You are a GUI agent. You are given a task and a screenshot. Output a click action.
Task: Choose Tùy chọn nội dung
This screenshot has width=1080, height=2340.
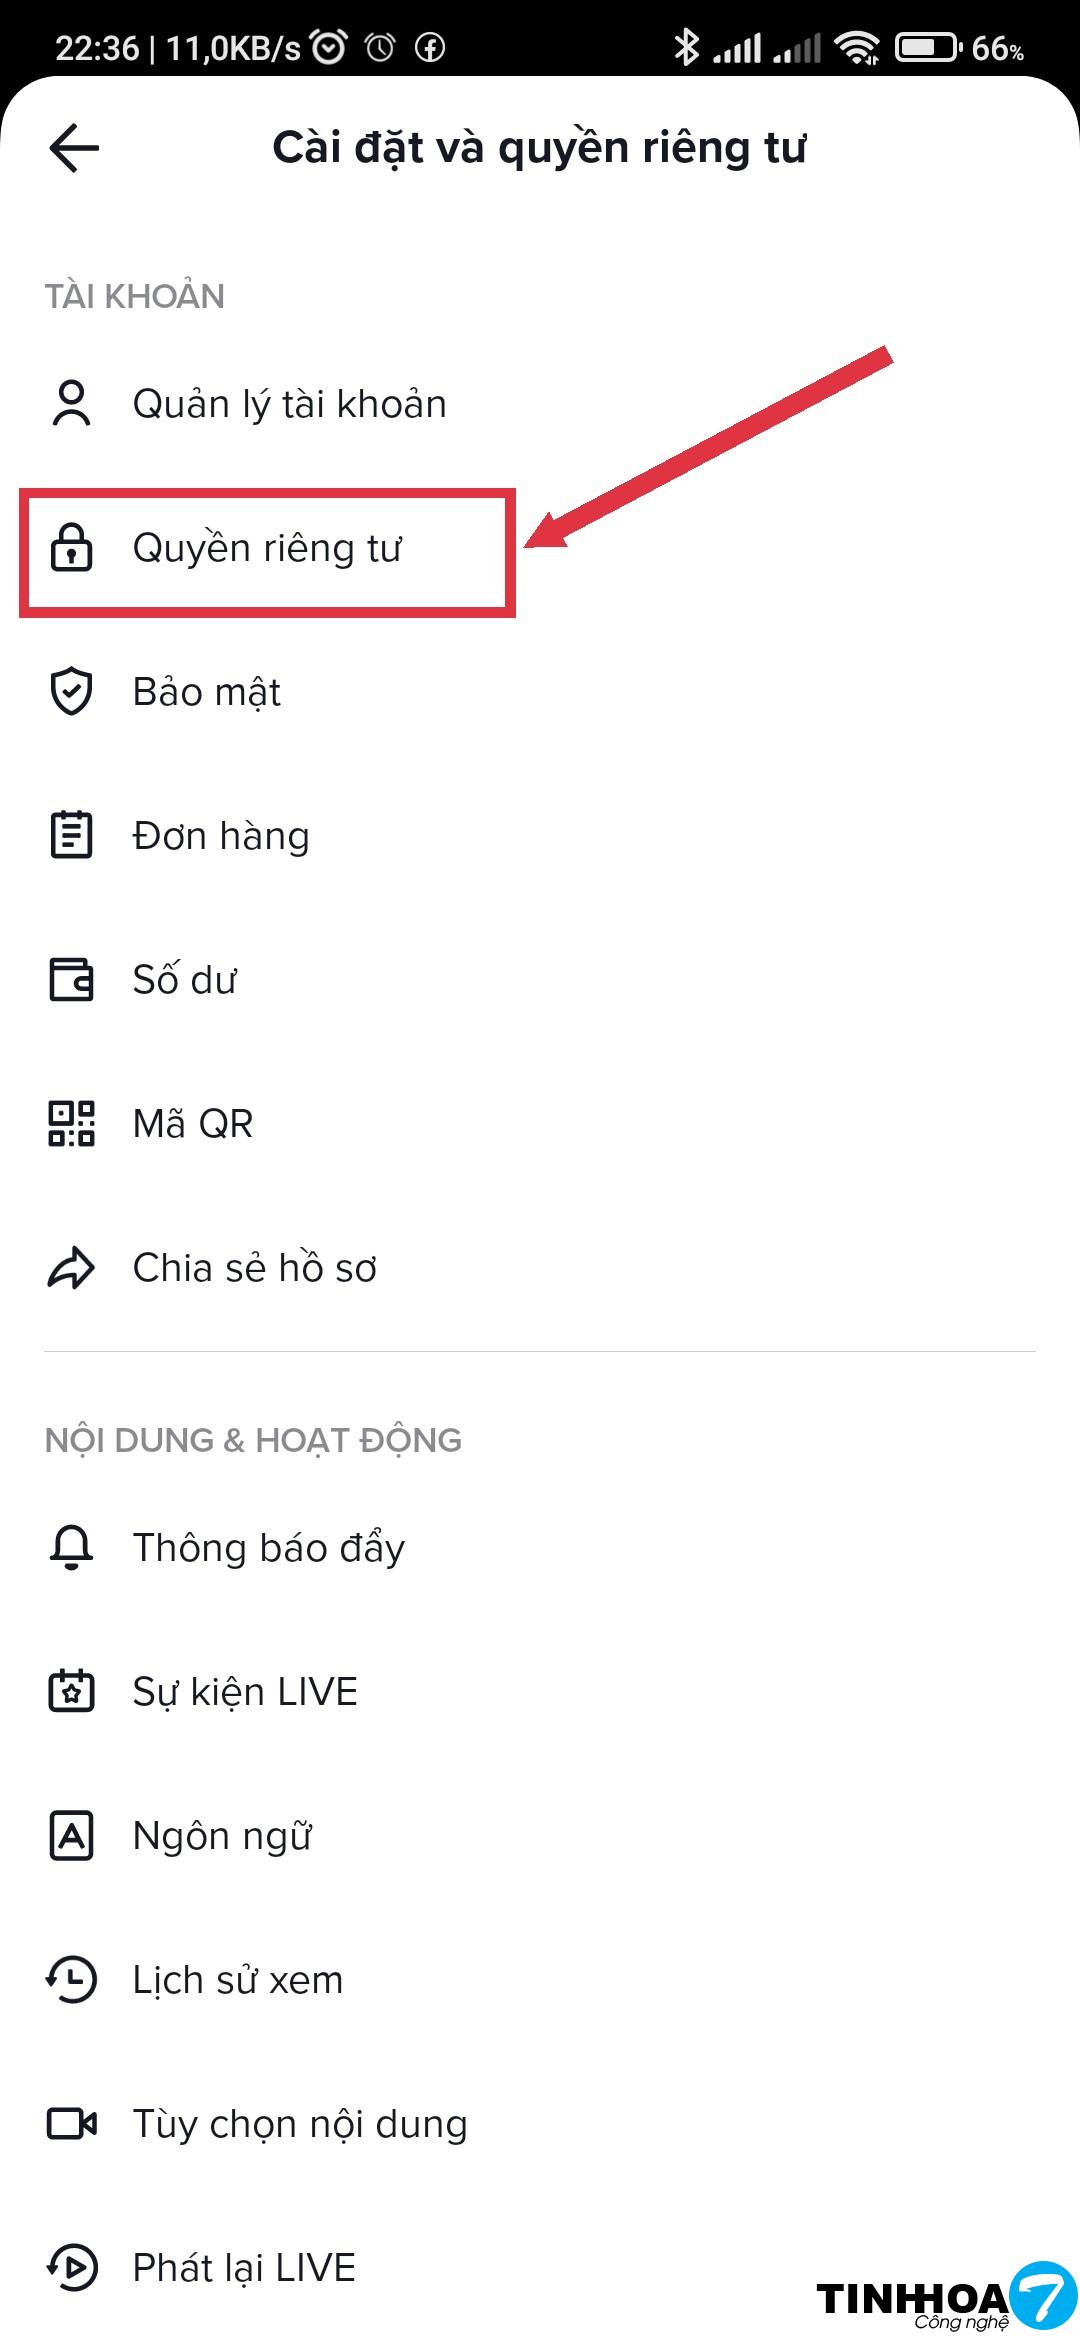[x=300, y=2124]
